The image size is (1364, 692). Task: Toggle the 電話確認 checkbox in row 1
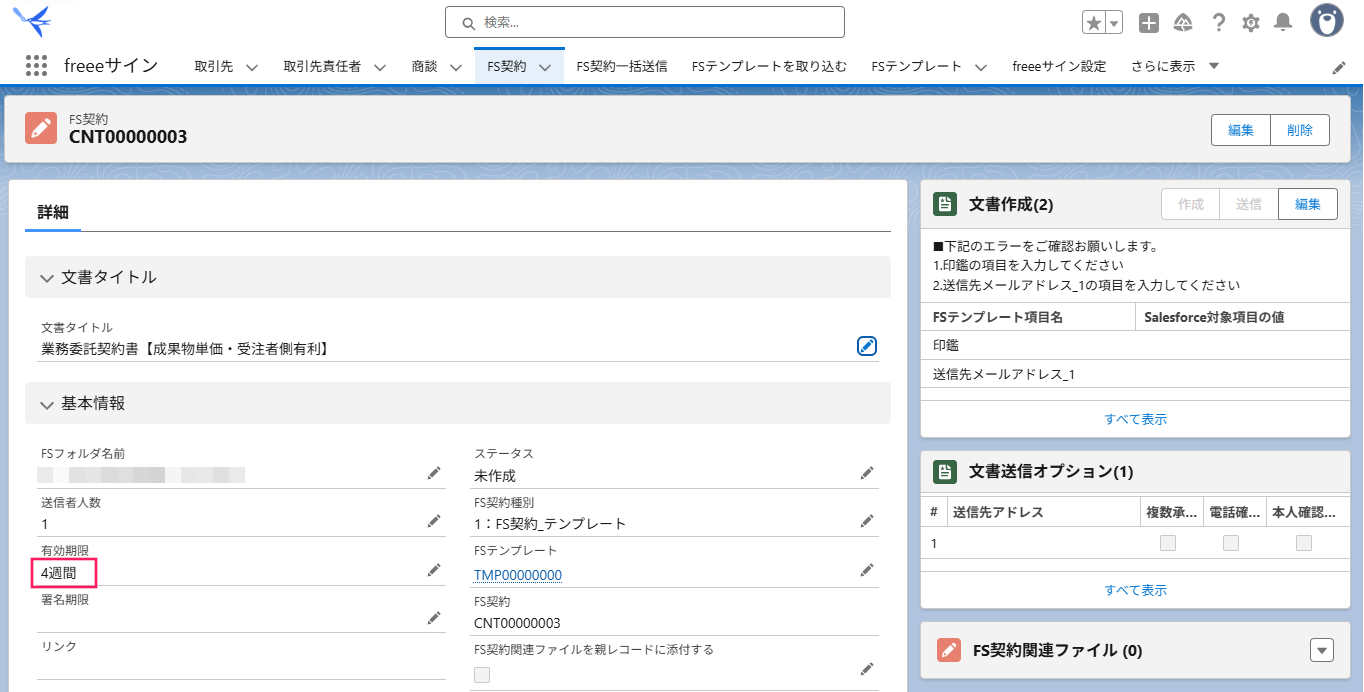tap(1231, 543)
